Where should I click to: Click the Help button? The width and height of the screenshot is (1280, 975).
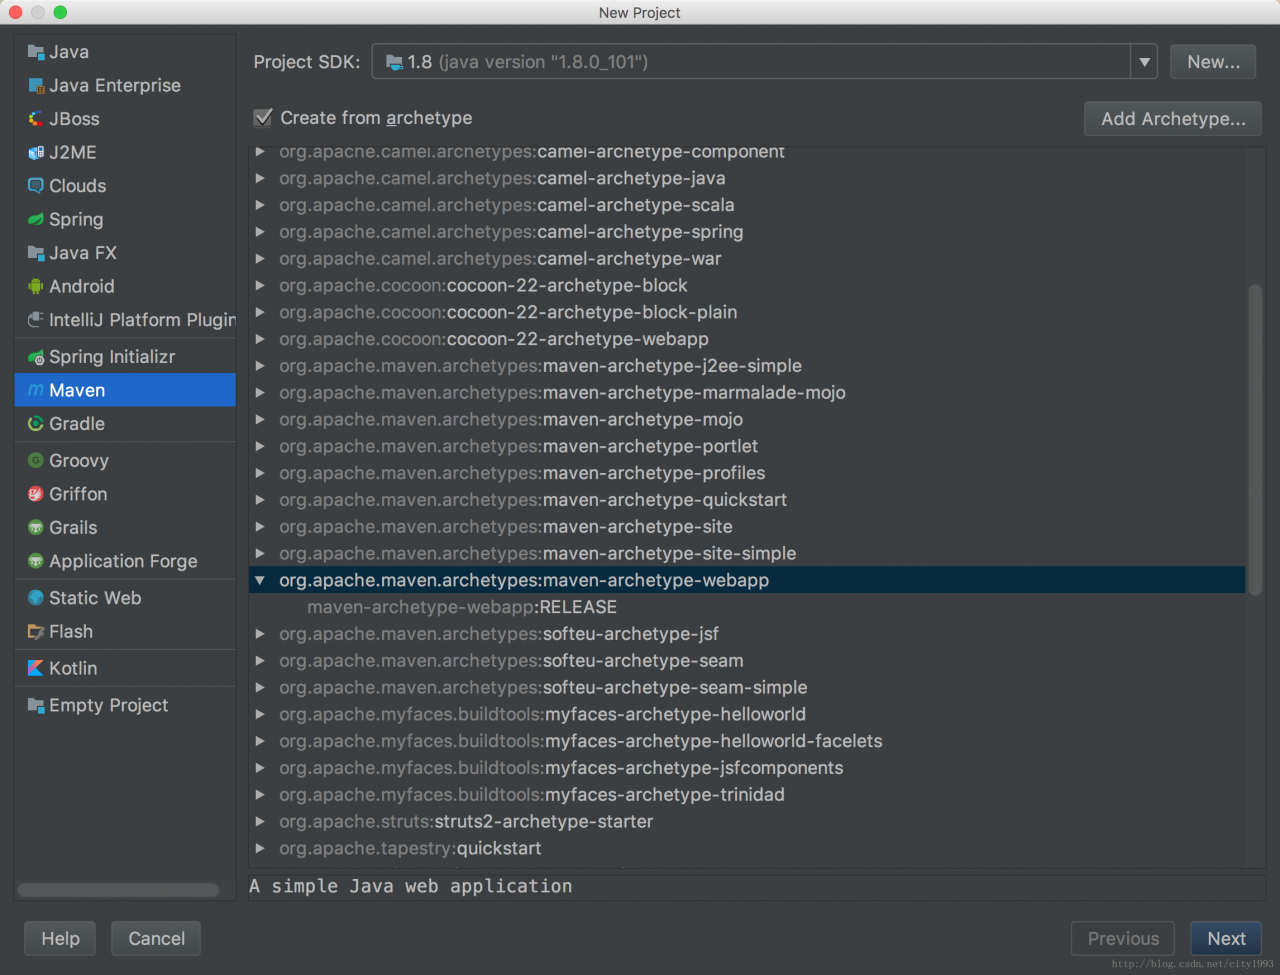click(x=60, y=939)
